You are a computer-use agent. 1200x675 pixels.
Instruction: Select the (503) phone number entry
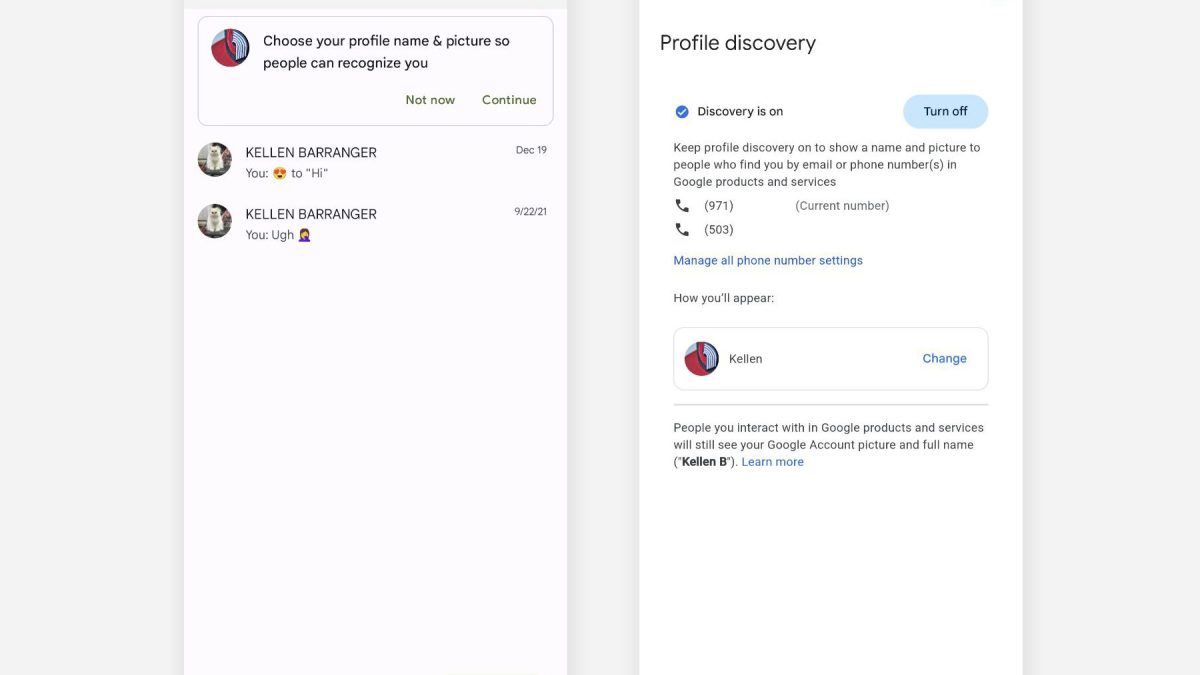click(x=719, y=230)
